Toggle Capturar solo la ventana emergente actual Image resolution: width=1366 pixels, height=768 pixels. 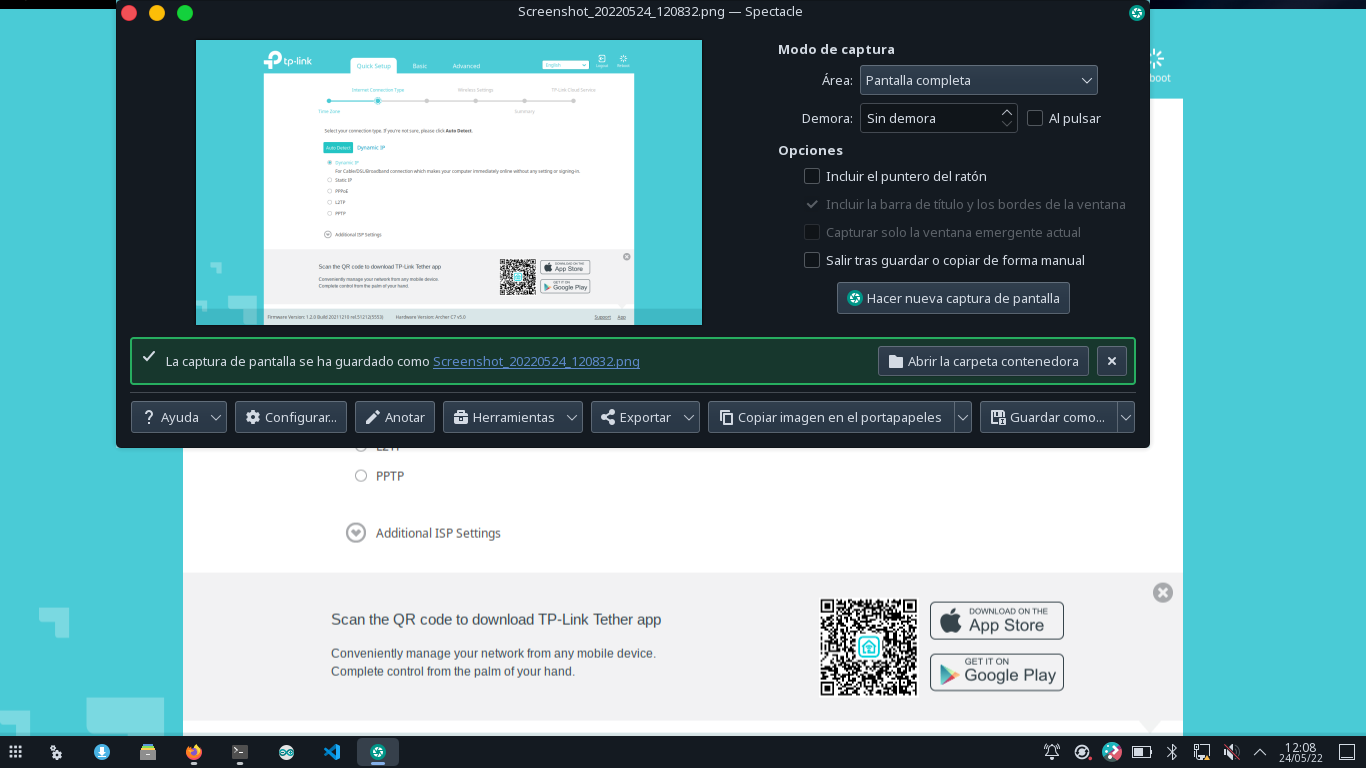812,232
